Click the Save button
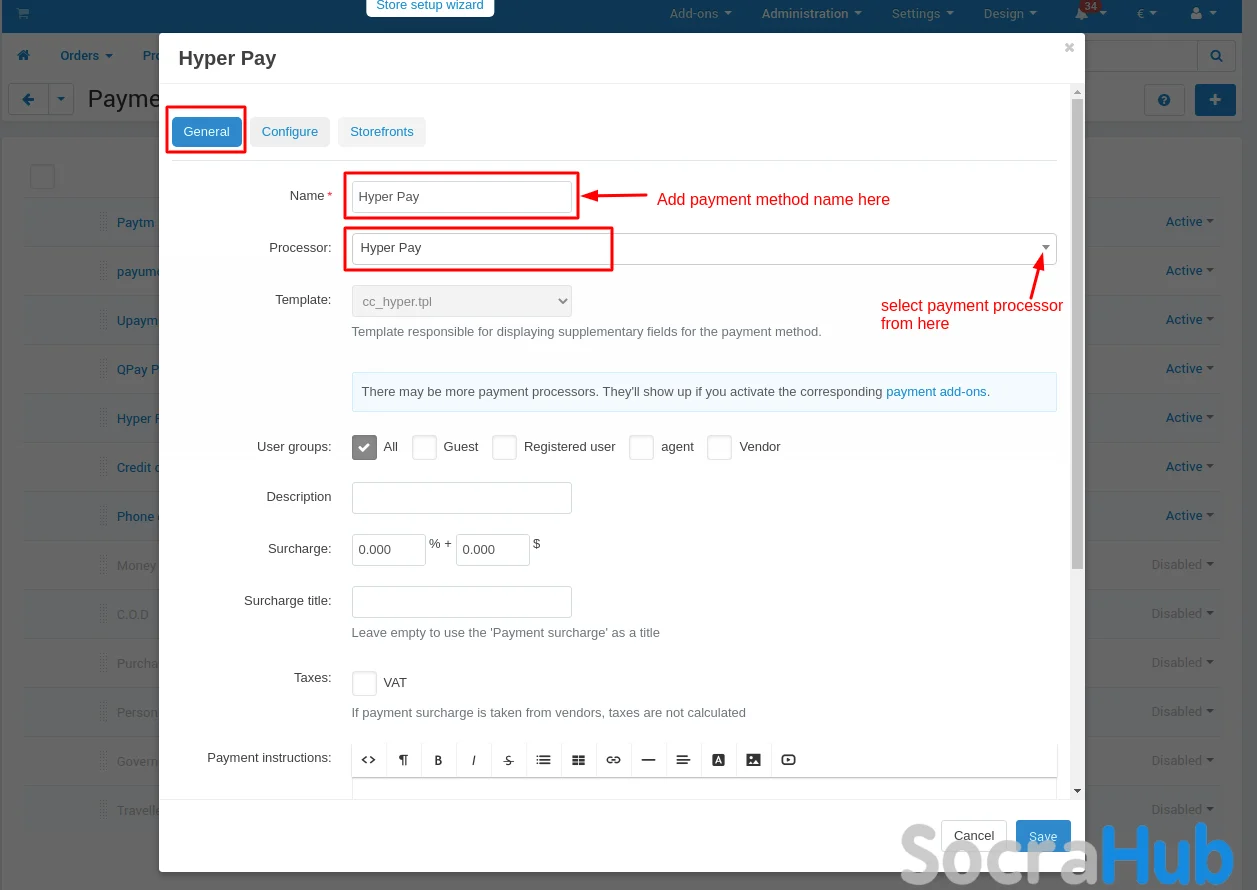 (x=1043, y=837)
